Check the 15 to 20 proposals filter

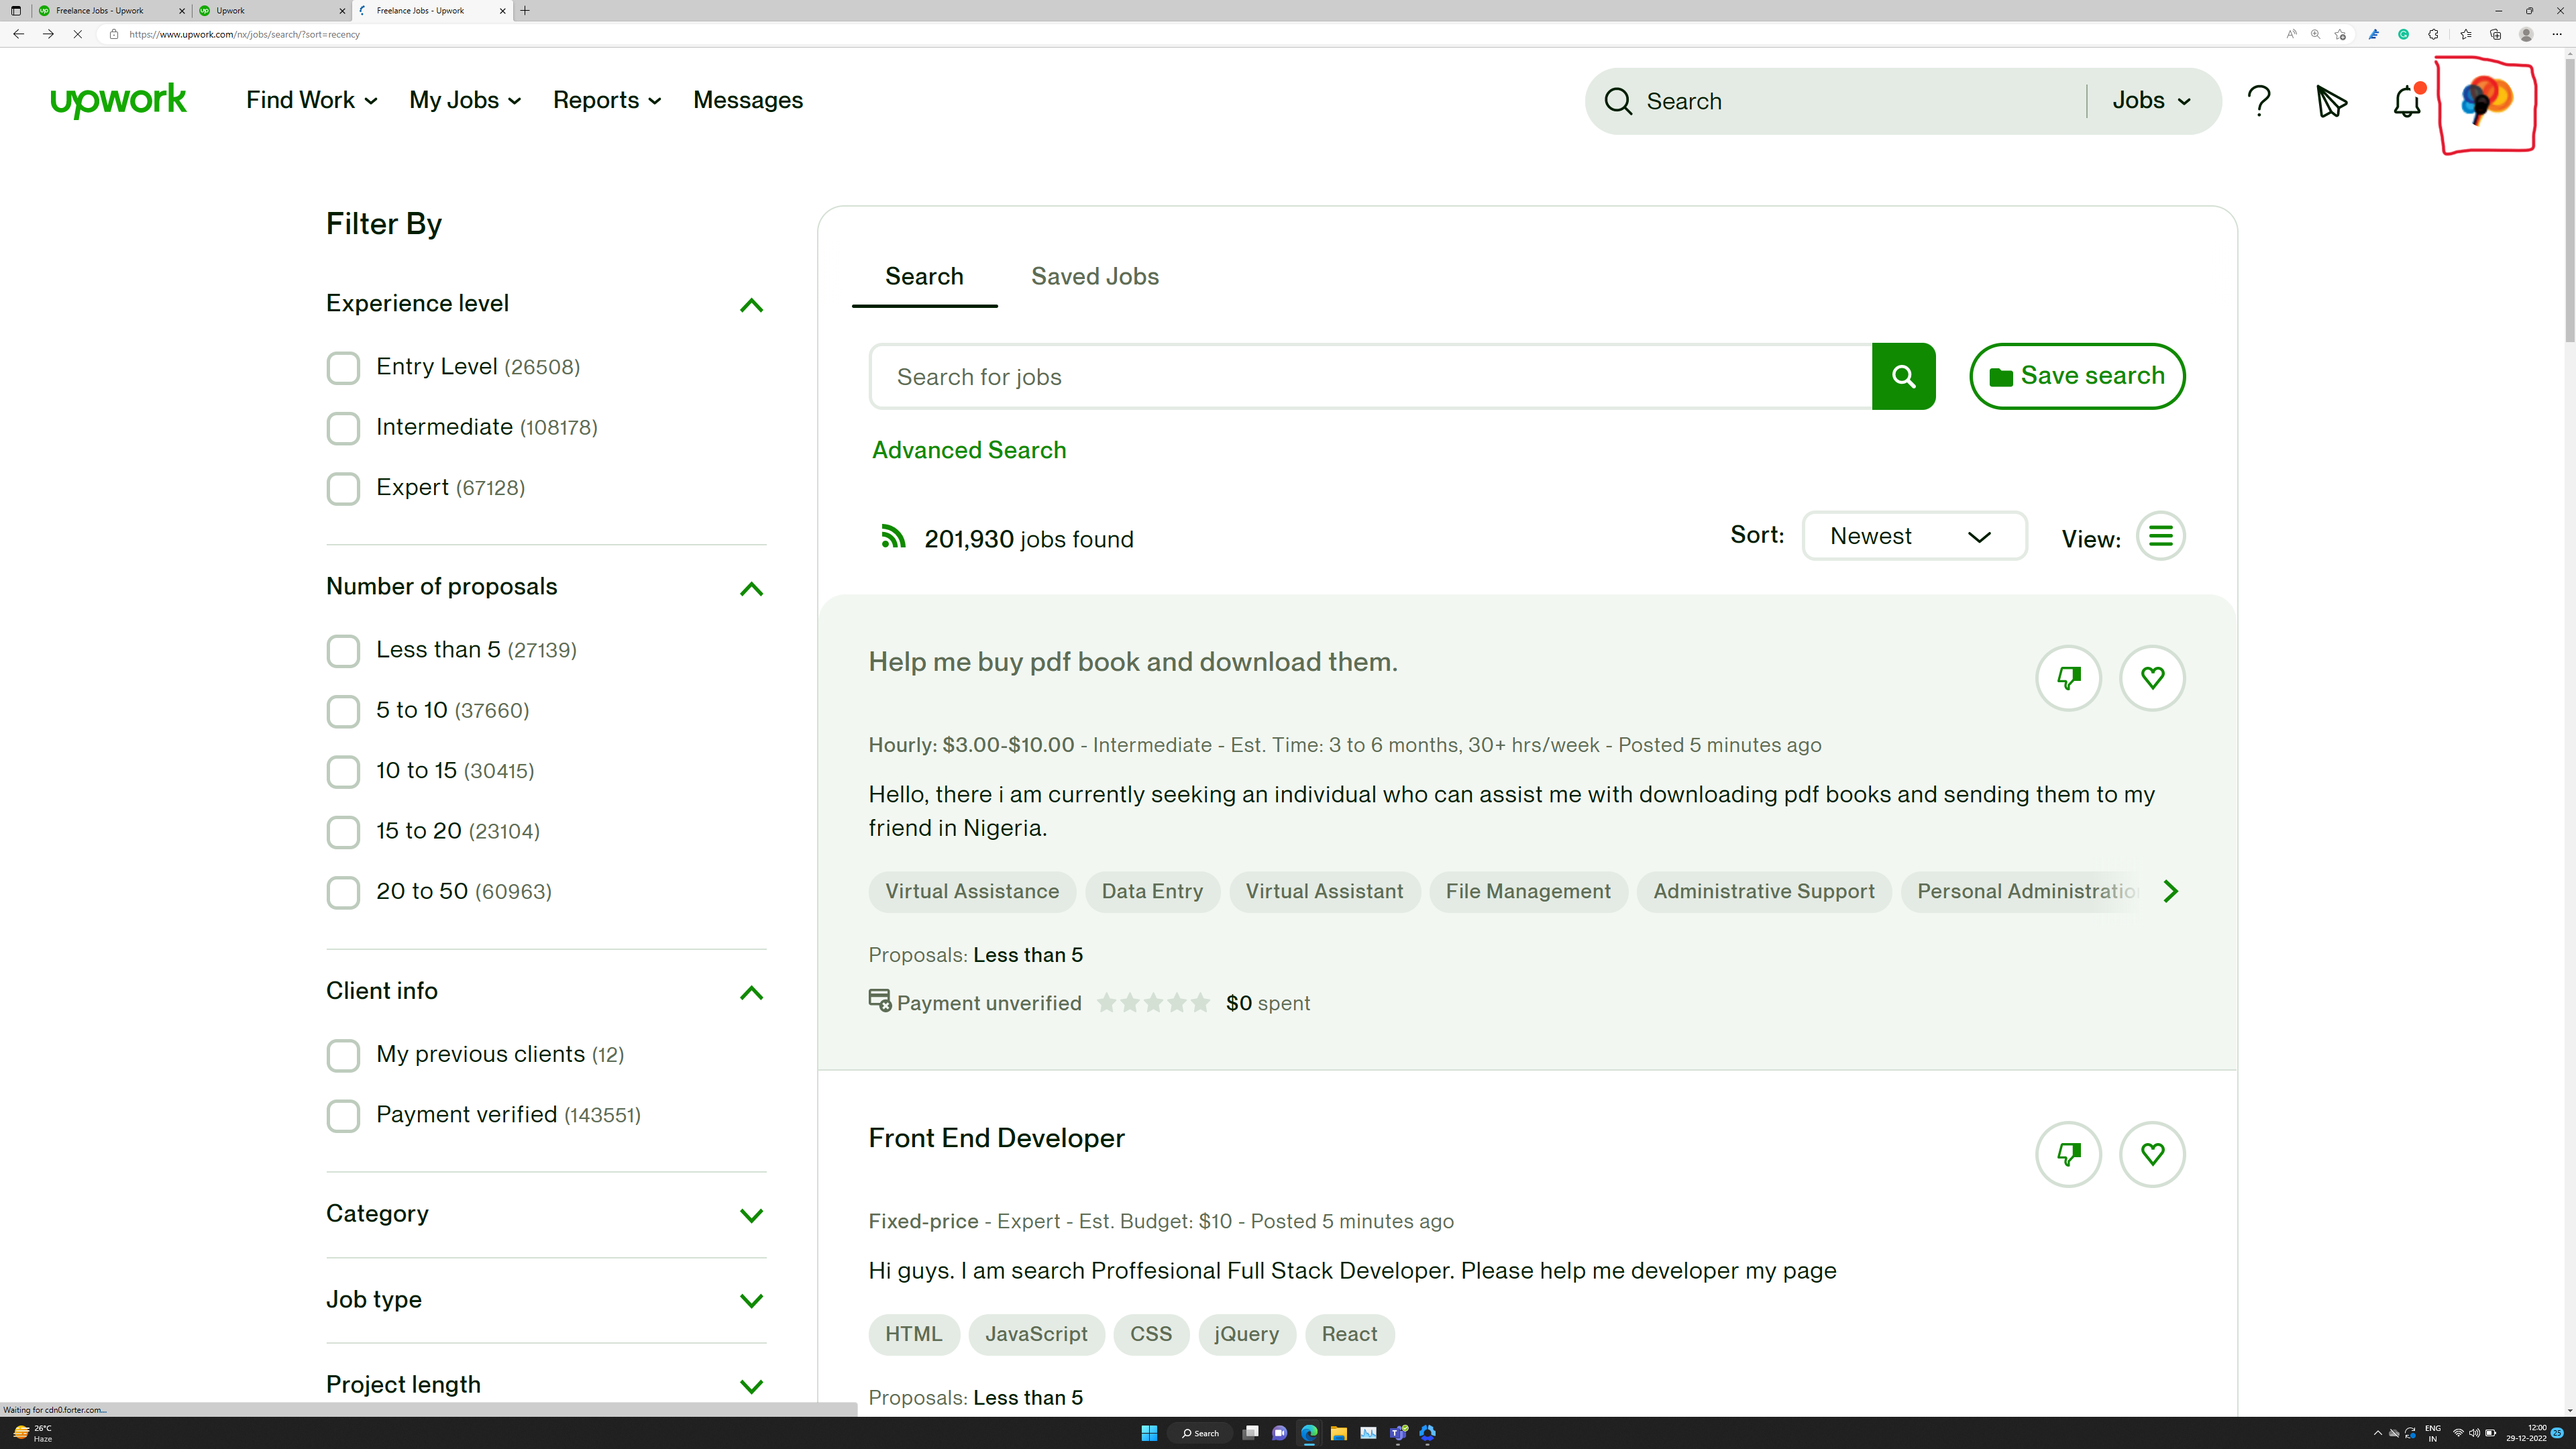pos(343,832)
